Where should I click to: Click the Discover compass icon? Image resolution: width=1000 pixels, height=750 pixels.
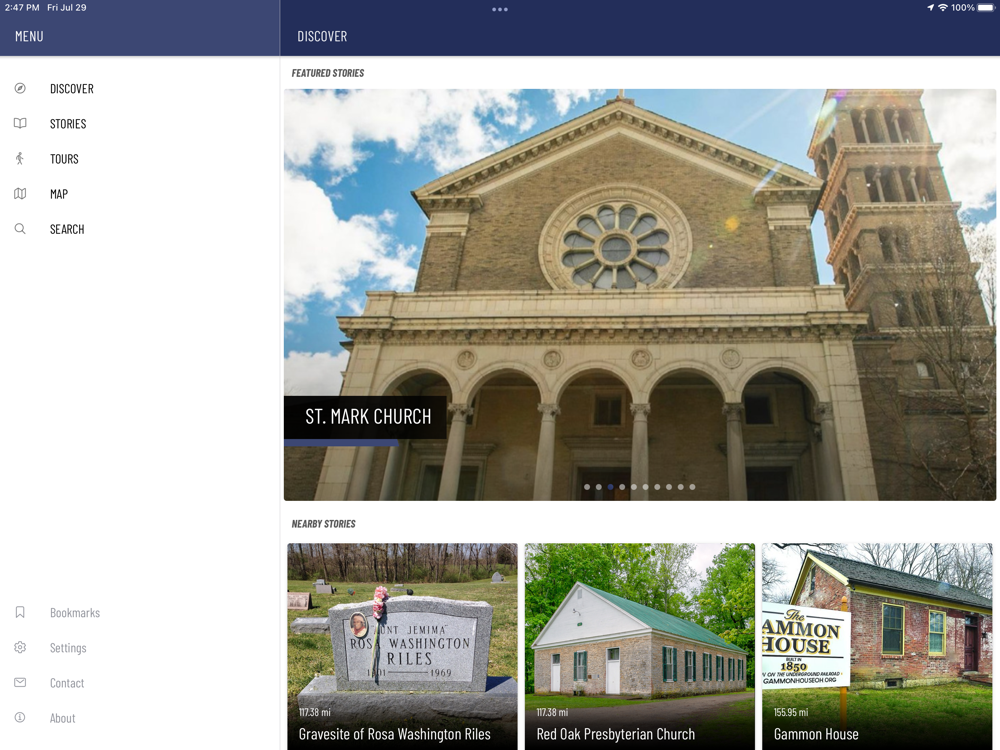[20, 89]
